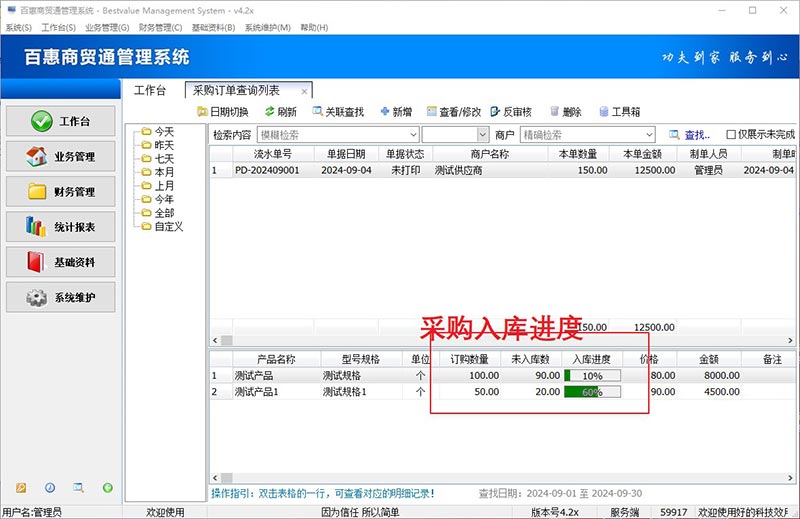Switch to 工作台 tab
The width and height of the screenshot is (800, 519).
(149, 91)
